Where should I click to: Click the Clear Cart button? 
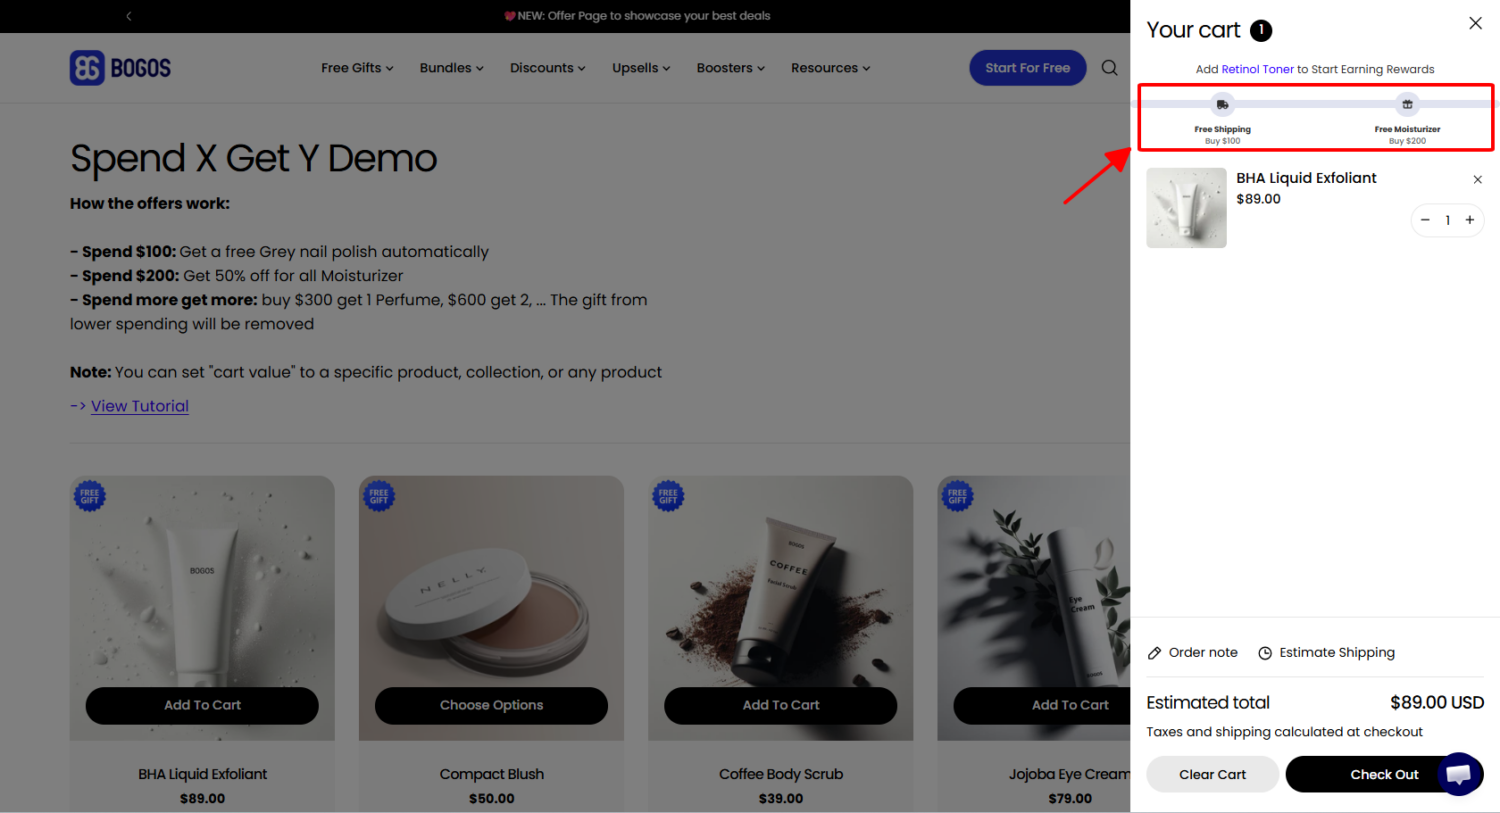[1212, 774]
